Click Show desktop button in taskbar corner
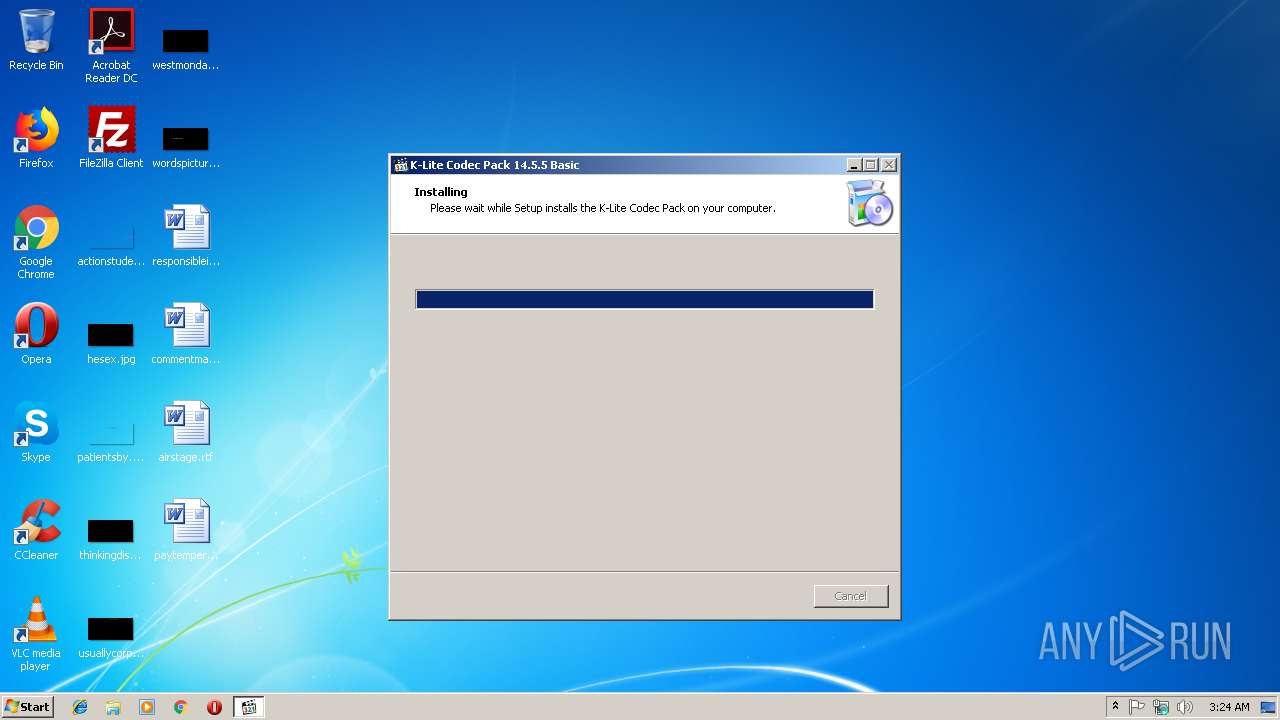This screenshot has width=1280, height=720. tap(1270, 707)
